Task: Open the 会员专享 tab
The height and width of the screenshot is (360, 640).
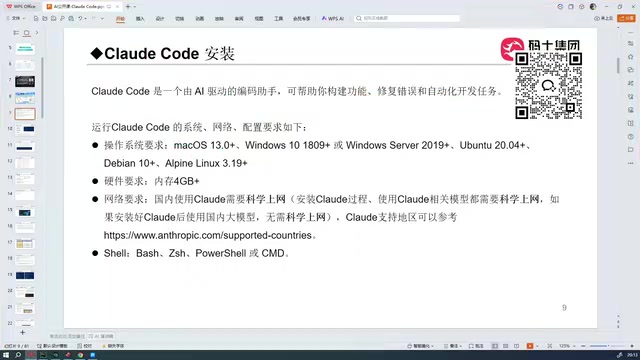Action: coord(302,19)
